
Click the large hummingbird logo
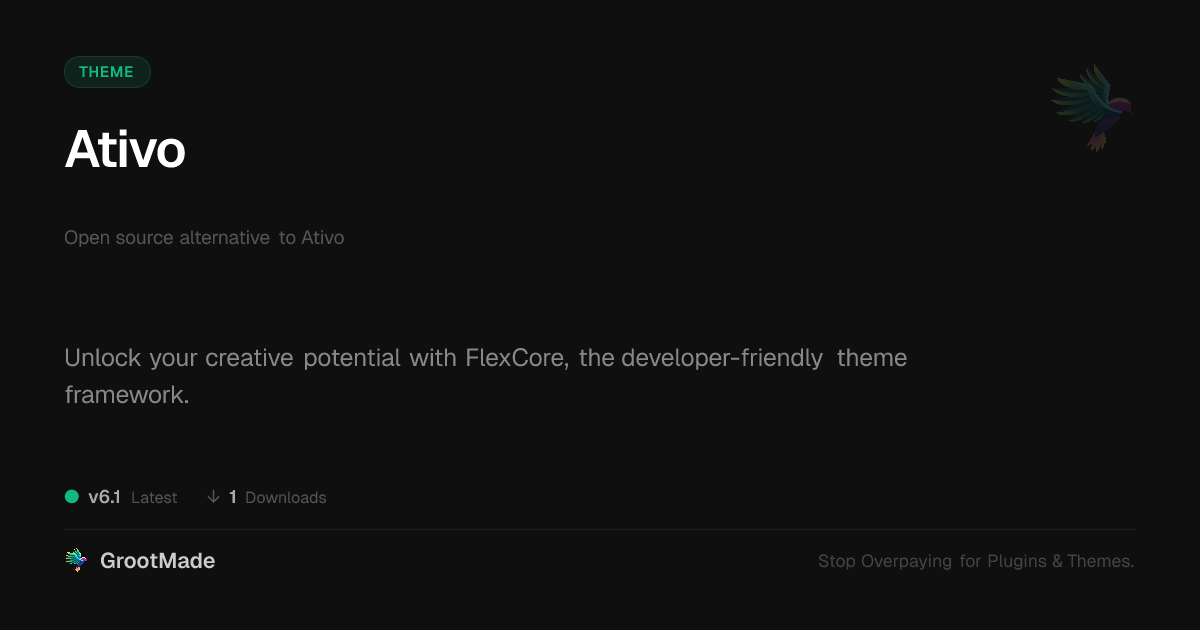coord(1092,107)
